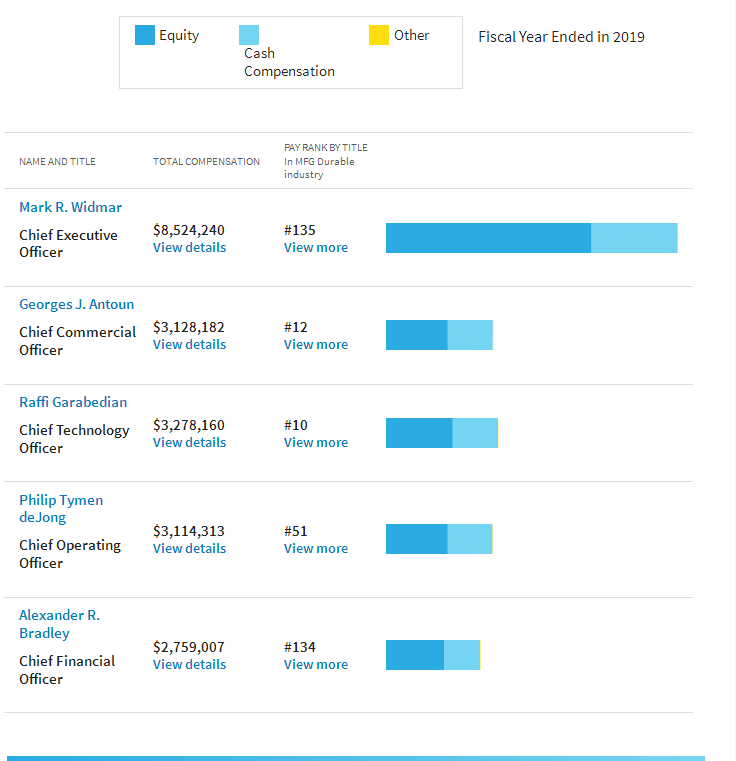Click the $3,278,160 total compensation value

pos(189,425)
